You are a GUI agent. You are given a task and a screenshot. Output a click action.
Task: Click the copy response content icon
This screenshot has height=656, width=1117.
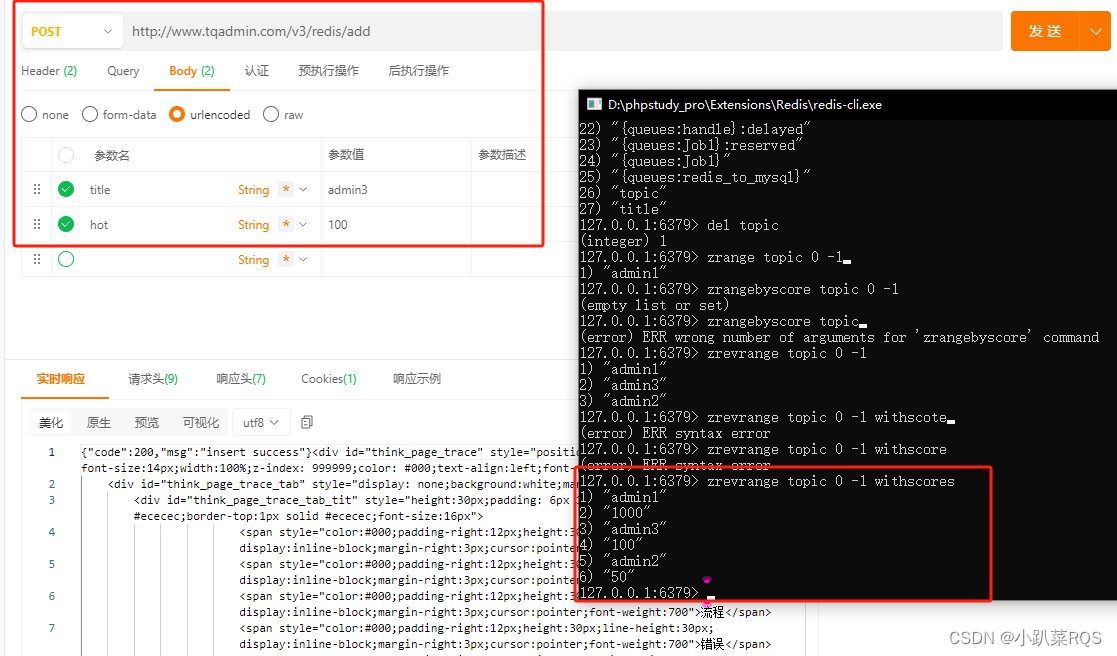tap(306, 423)
